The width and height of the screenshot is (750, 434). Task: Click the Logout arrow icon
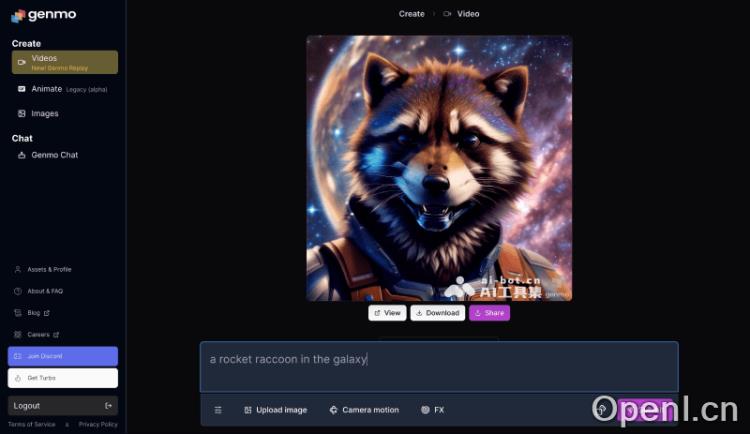[109, 406]
